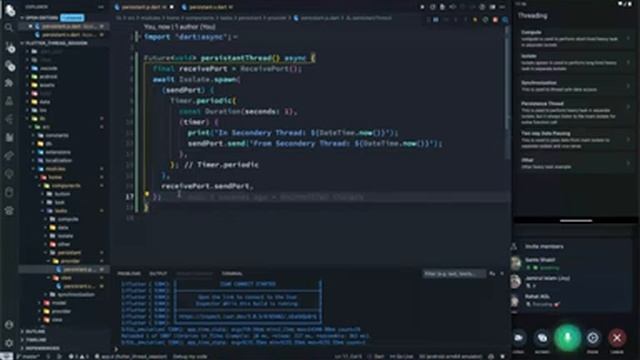640x360 pixels.
Task: Open the Source Control view
Action: click(x=10, y=48)
